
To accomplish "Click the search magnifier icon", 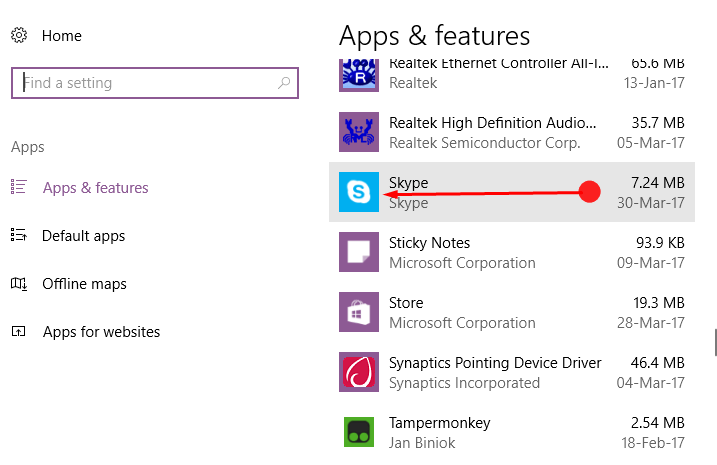I will pos(284,83).
